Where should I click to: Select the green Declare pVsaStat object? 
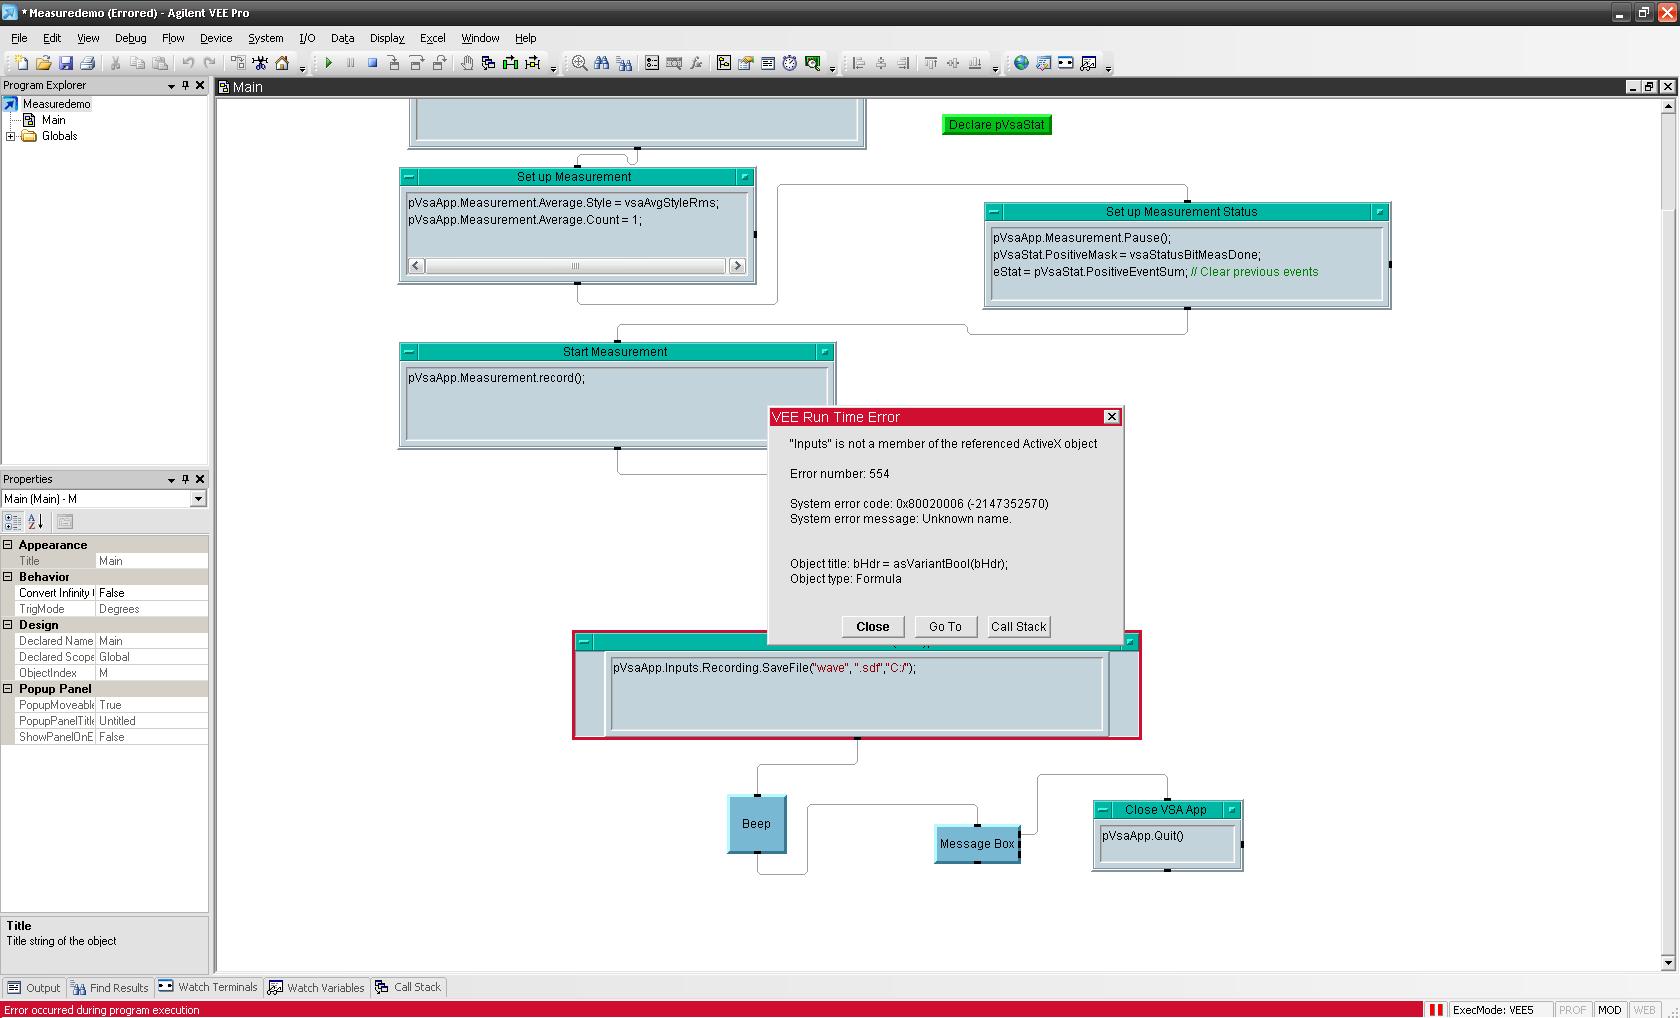coord(996,125)
